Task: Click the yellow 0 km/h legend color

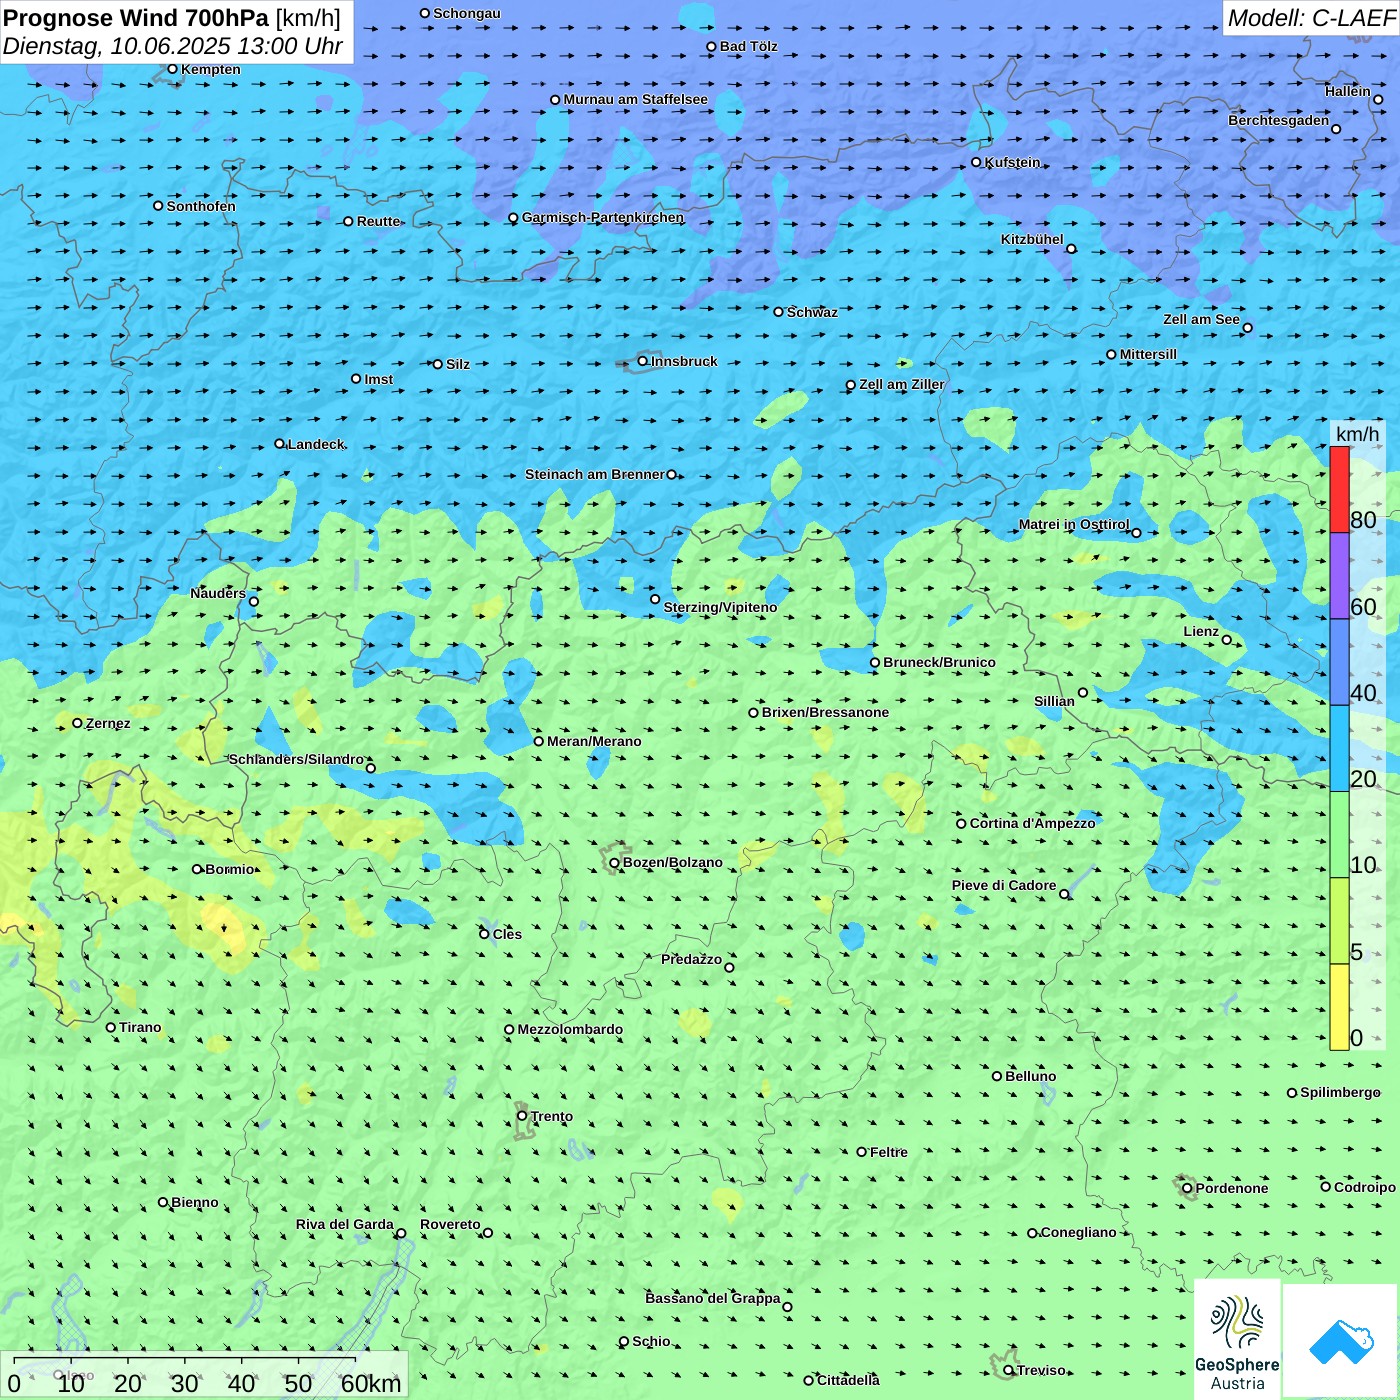Action: coord(1339,1006)
